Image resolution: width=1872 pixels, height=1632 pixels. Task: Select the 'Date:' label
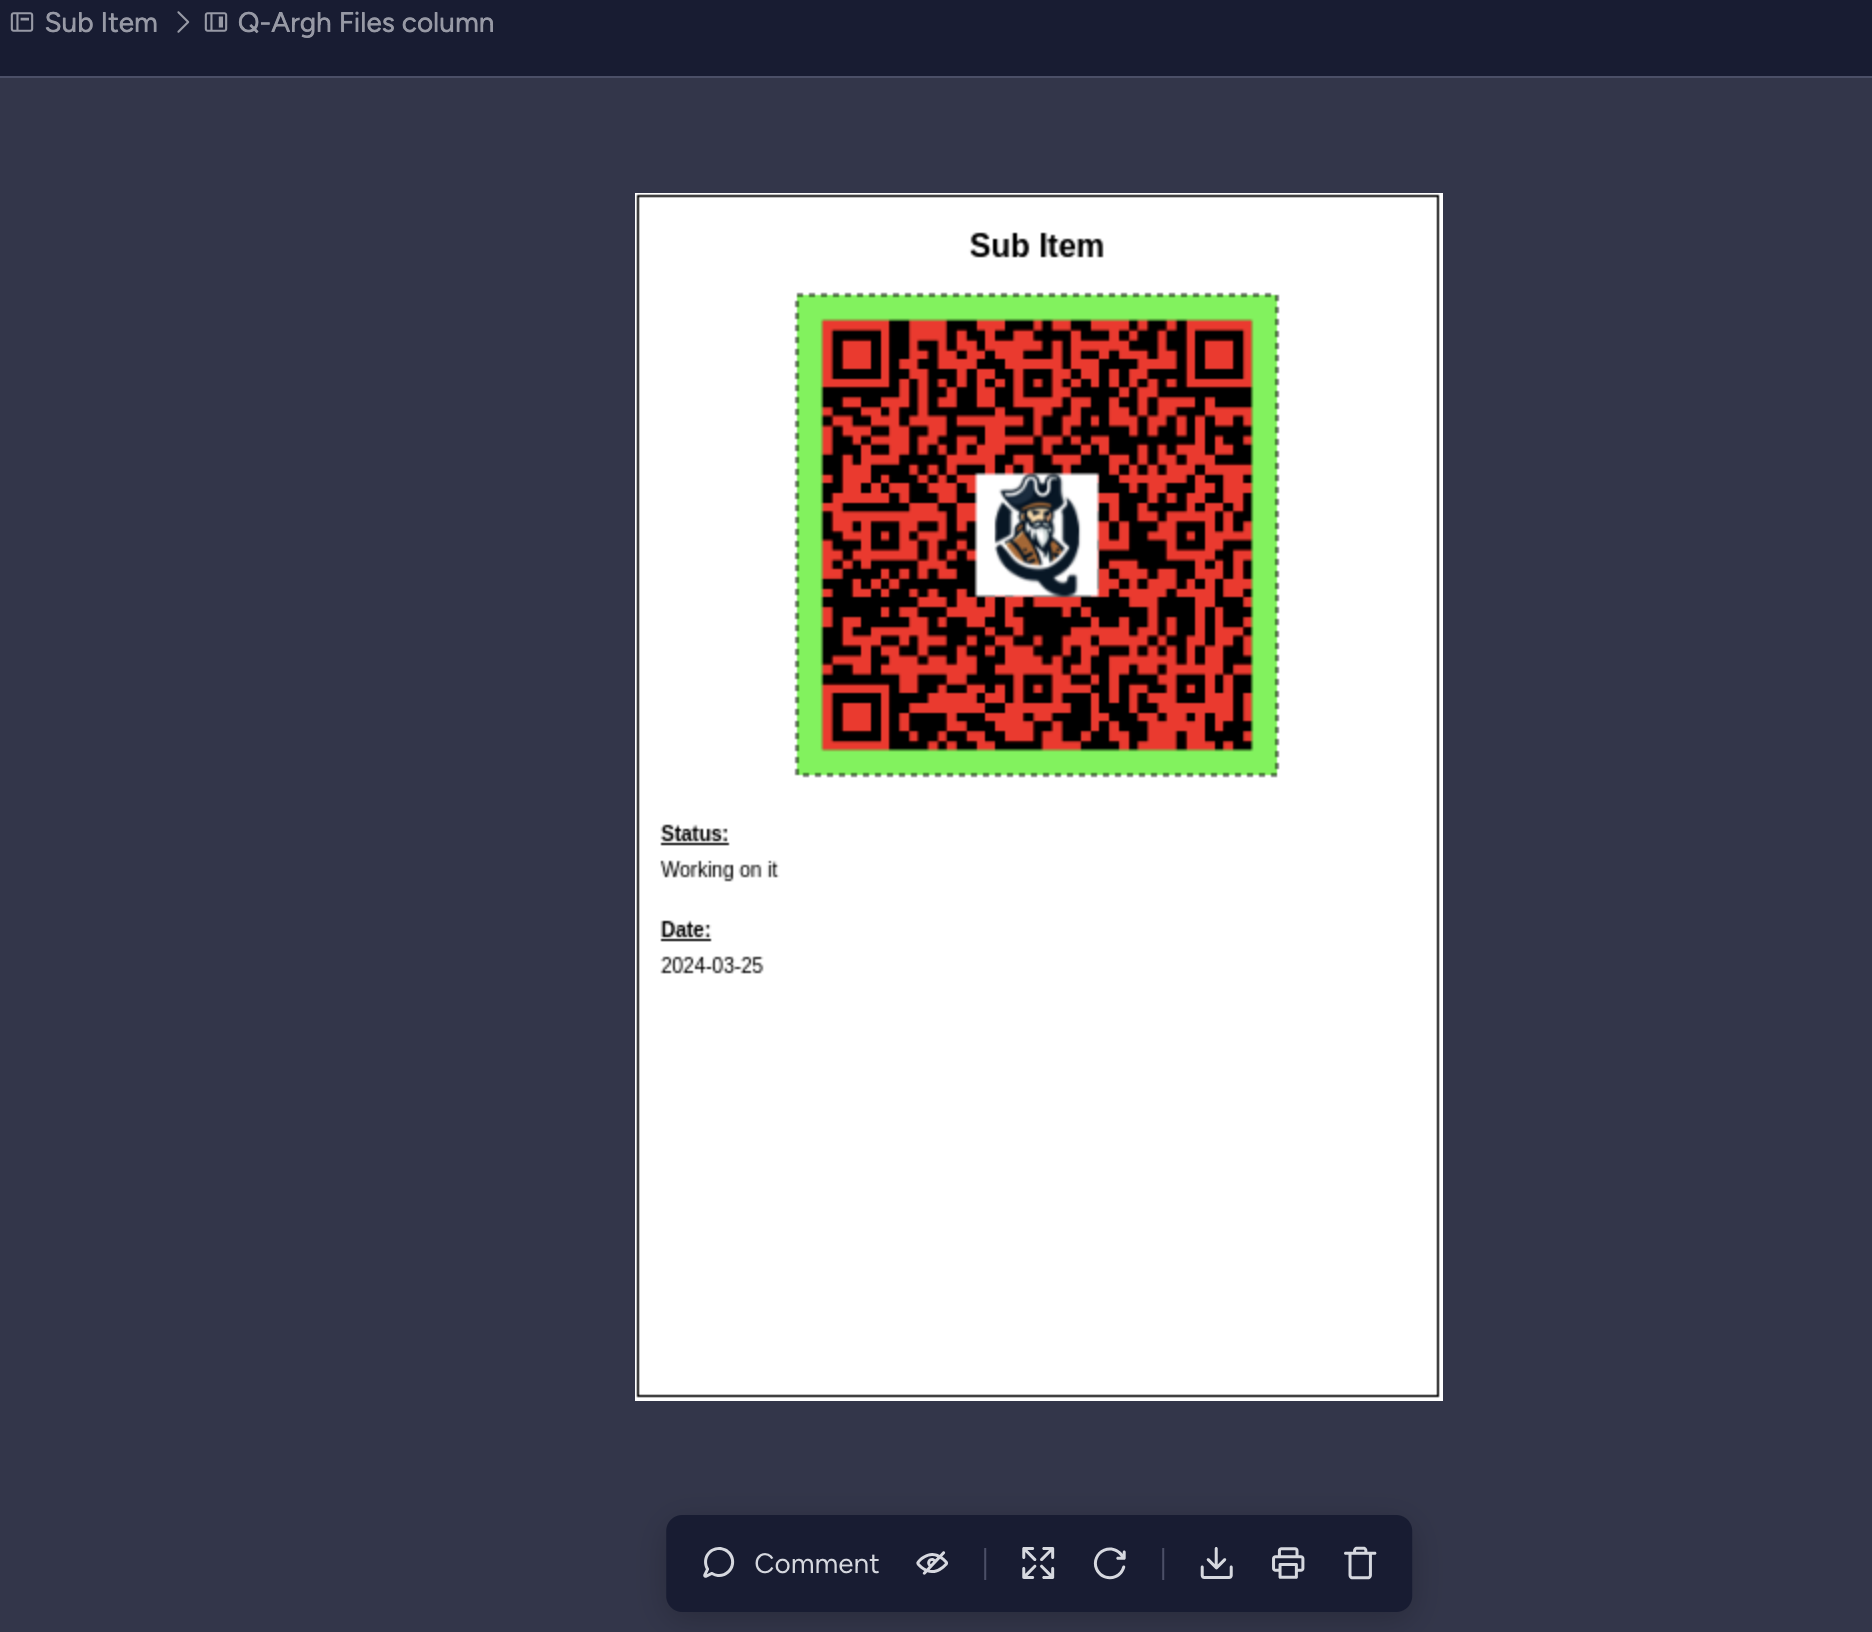pyautogui.click(x=685, y=930)
